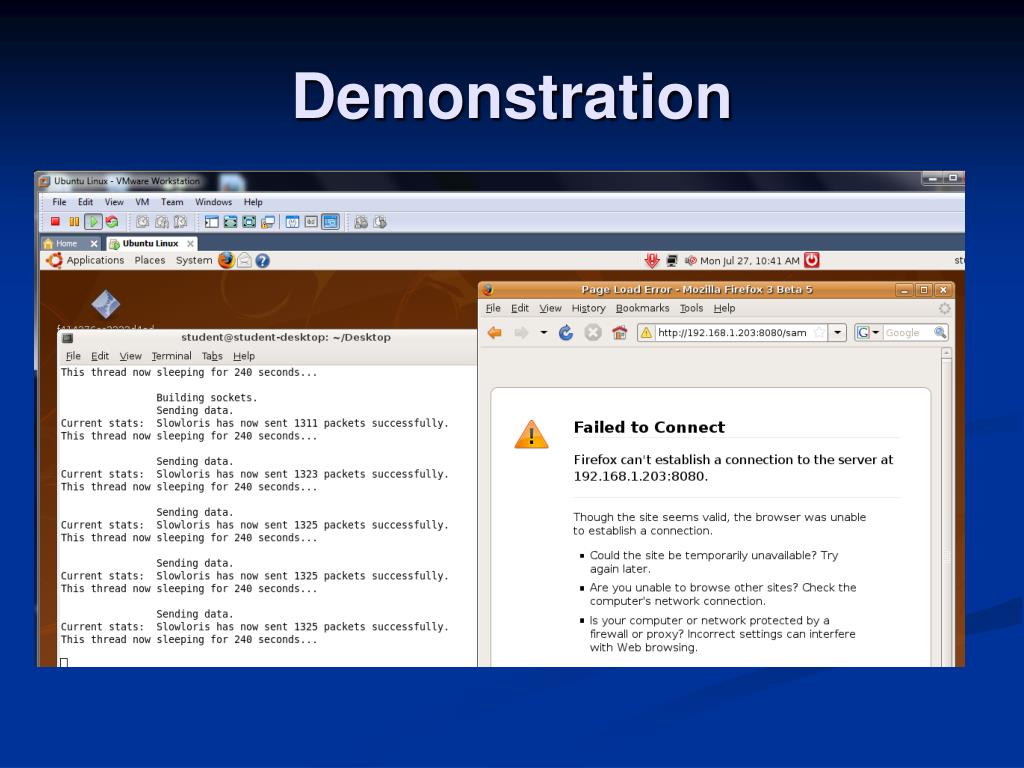Open Firefox Home page icon
Viewport: 1024px width, 768px height.
[x=619, y=333]
